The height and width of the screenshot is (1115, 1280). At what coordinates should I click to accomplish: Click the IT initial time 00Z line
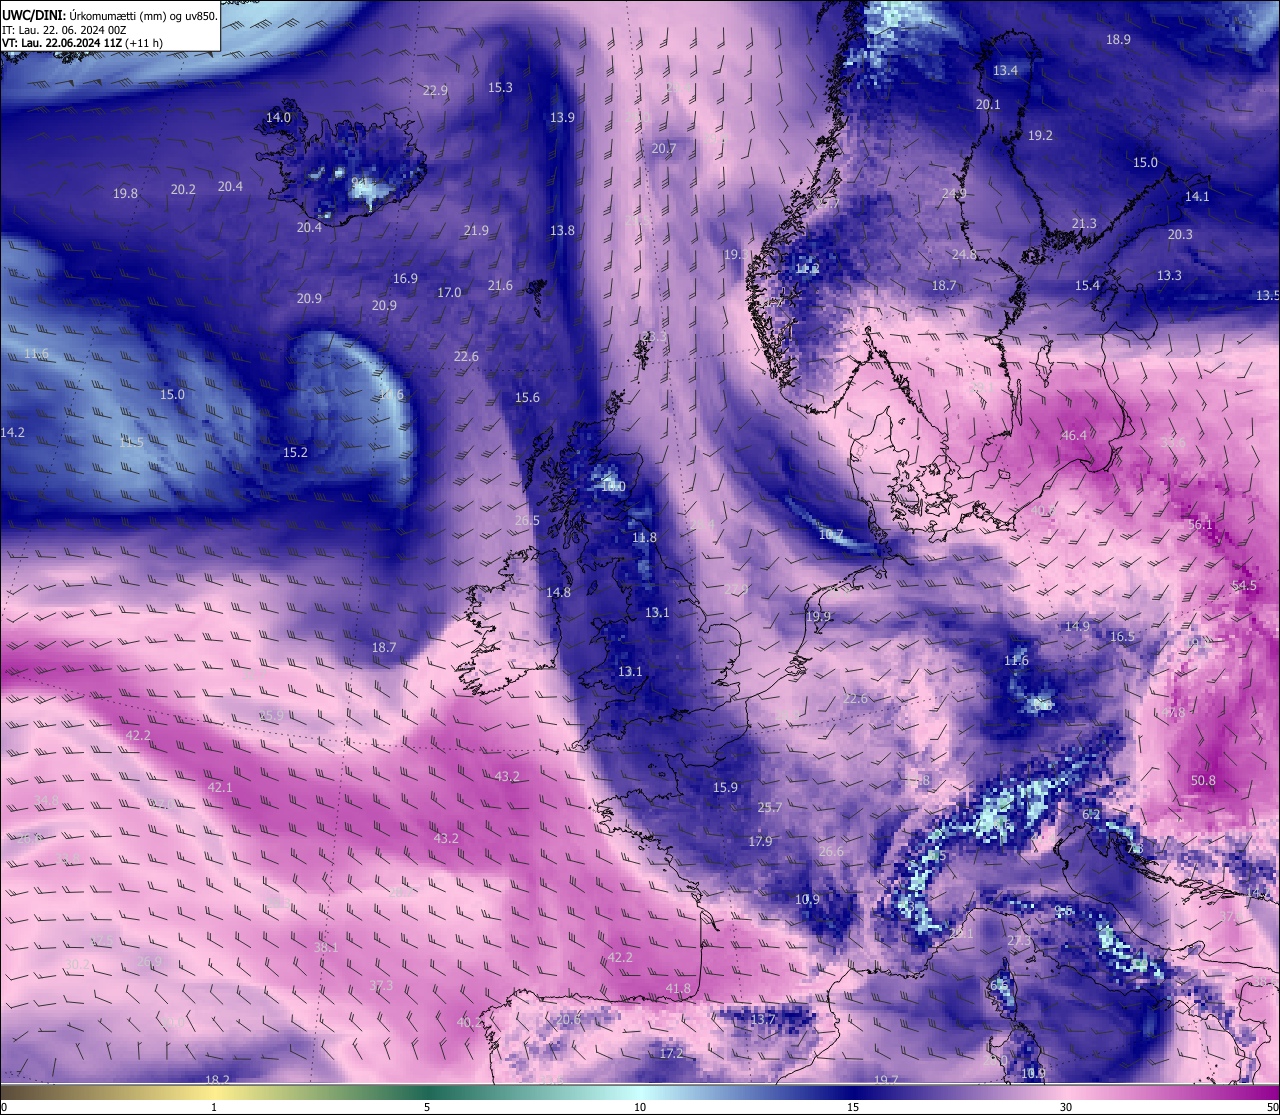[x=64, y=30]
